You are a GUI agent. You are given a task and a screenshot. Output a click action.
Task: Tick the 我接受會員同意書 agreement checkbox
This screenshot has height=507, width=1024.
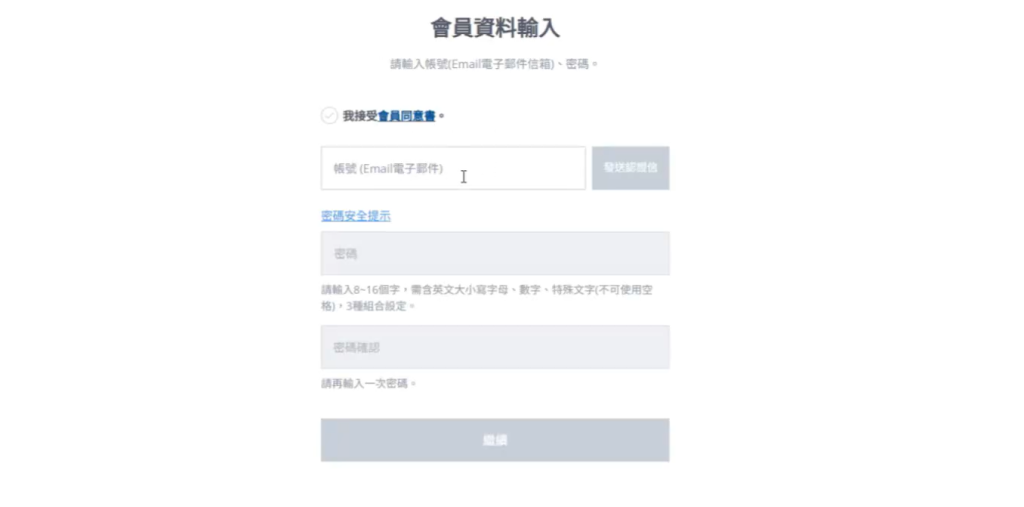coord(329,116)
